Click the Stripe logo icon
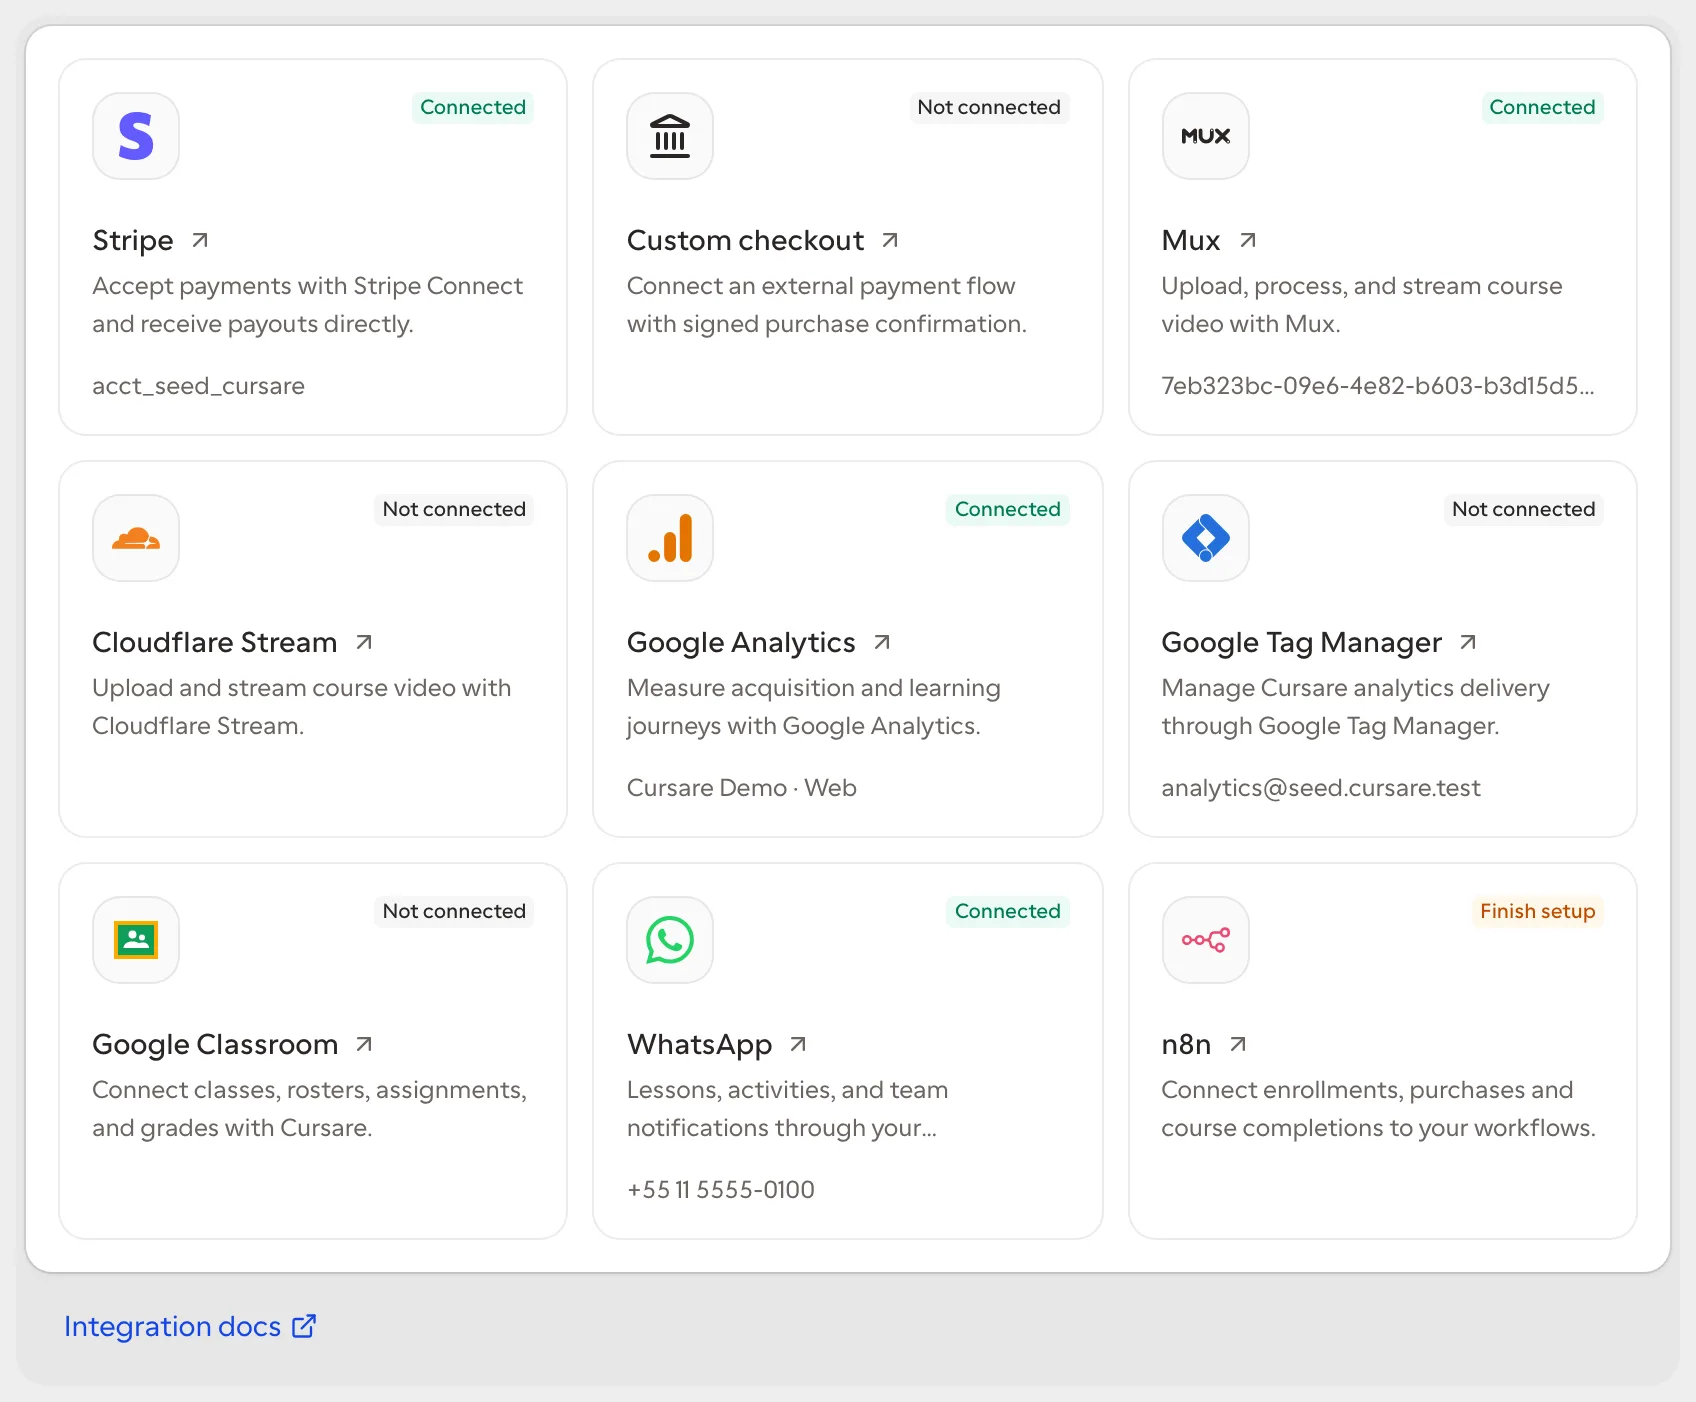Viewport: 1696px width, 1402px height. click(x=136, y=136)
